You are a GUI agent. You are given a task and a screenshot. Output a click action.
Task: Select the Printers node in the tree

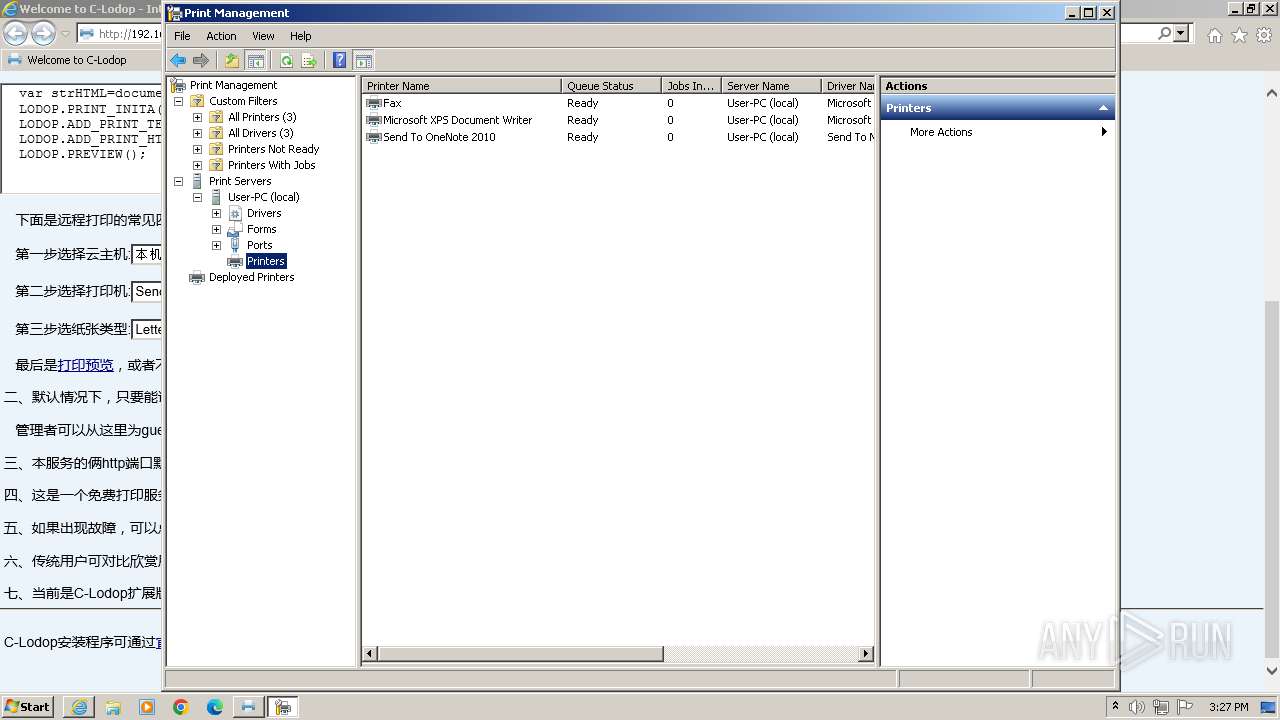pos(266,261)
